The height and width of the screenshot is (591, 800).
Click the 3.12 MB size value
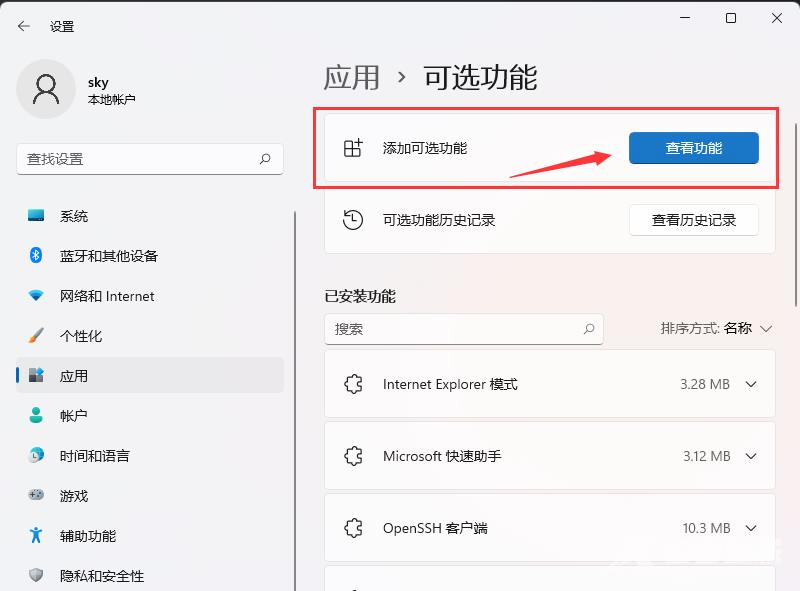707,456
